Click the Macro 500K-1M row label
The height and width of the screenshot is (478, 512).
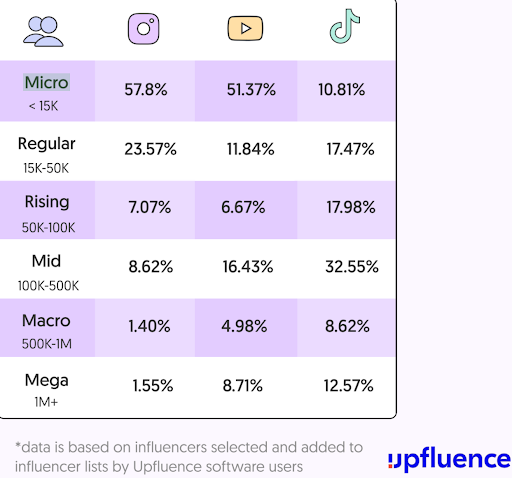point(46,331)
